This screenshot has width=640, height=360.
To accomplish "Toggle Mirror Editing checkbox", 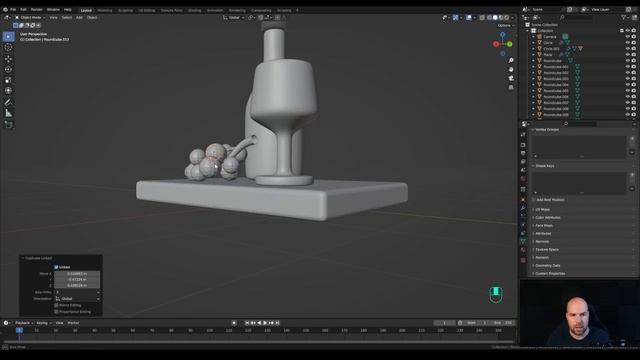I will click(x=56, y=305).
